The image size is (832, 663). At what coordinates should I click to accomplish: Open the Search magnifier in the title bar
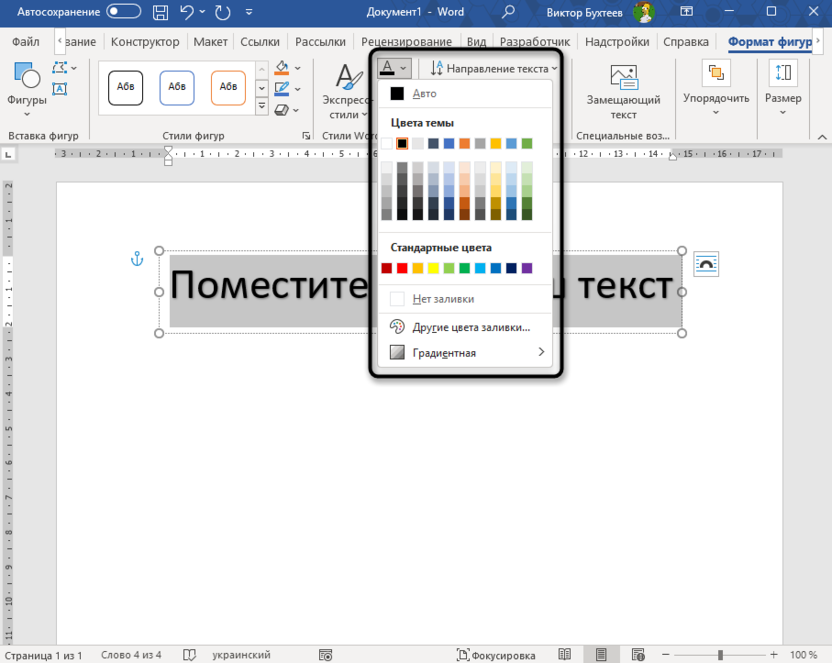509,12
